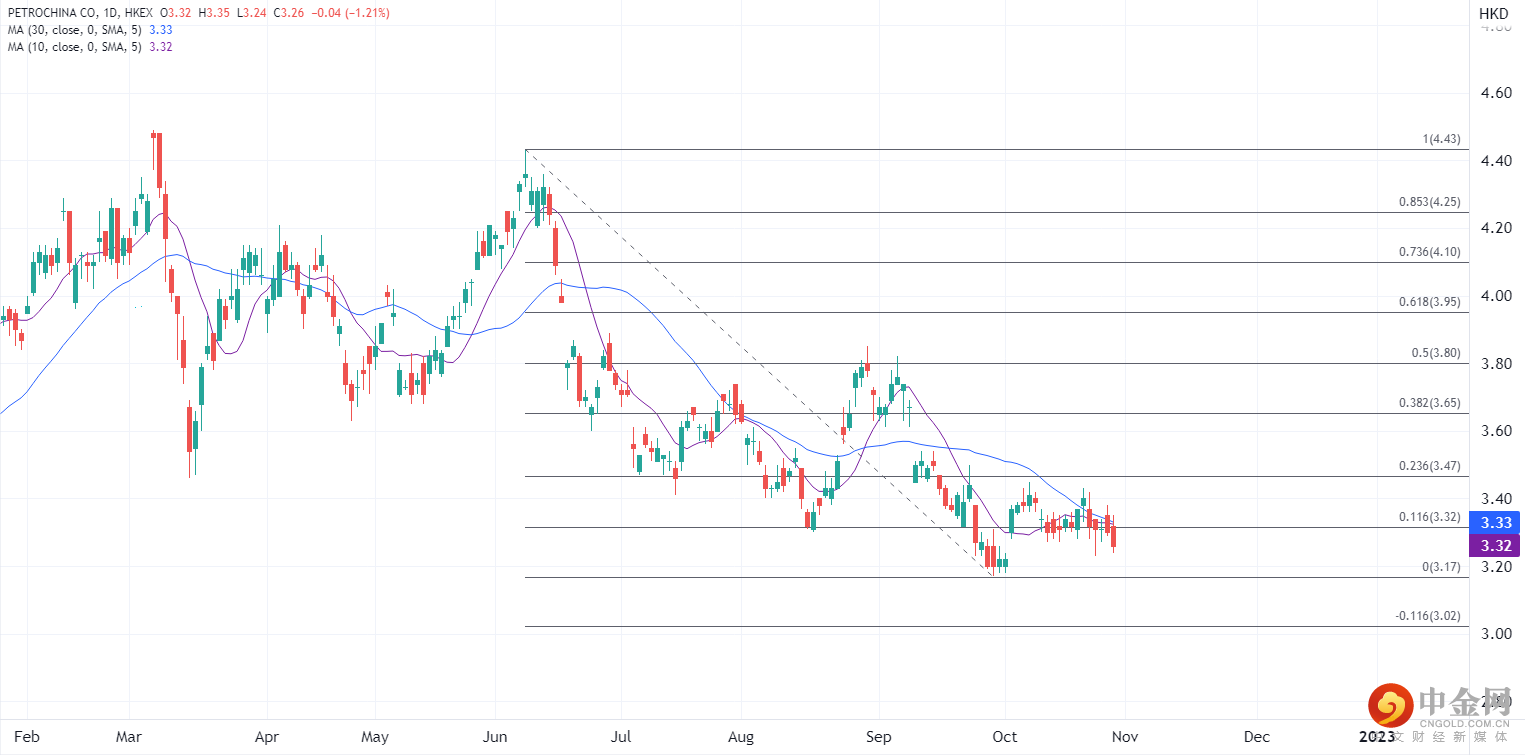Click the 3.60 price axis label
The height and width of the screenshot is (755, 1525).
pyautogui.click(x=1496, y=431)
